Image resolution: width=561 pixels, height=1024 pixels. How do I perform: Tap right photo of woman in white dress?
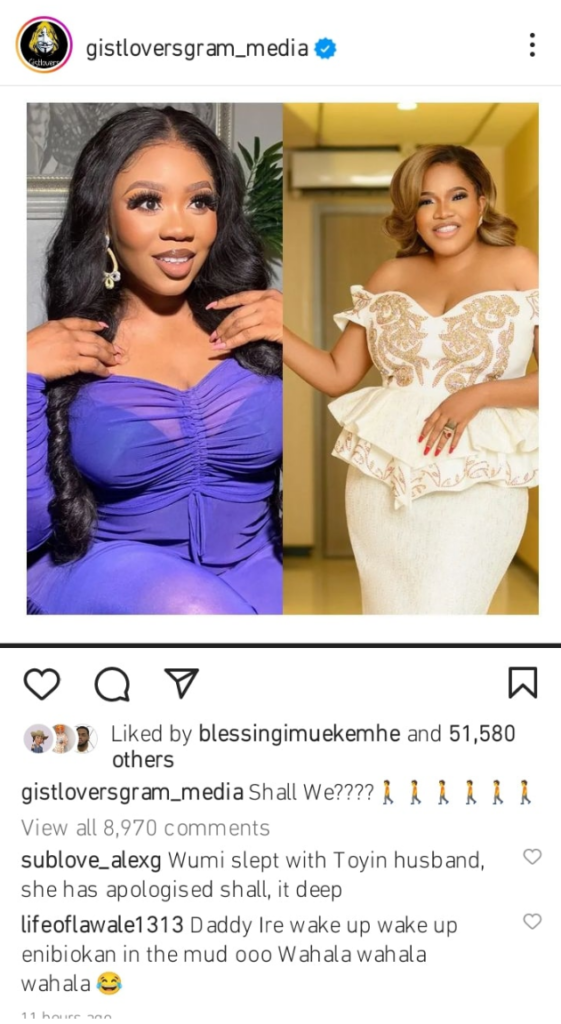coord(411,358)
